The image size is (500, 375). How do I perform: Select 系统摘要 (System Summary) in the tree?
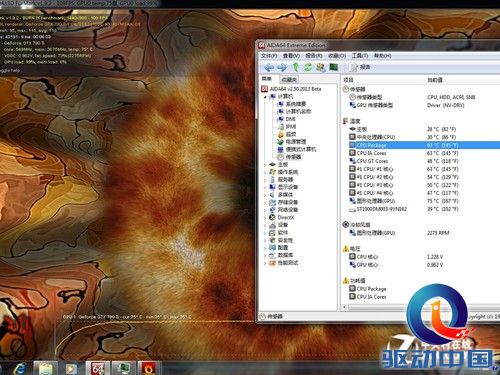pos(295,104)
